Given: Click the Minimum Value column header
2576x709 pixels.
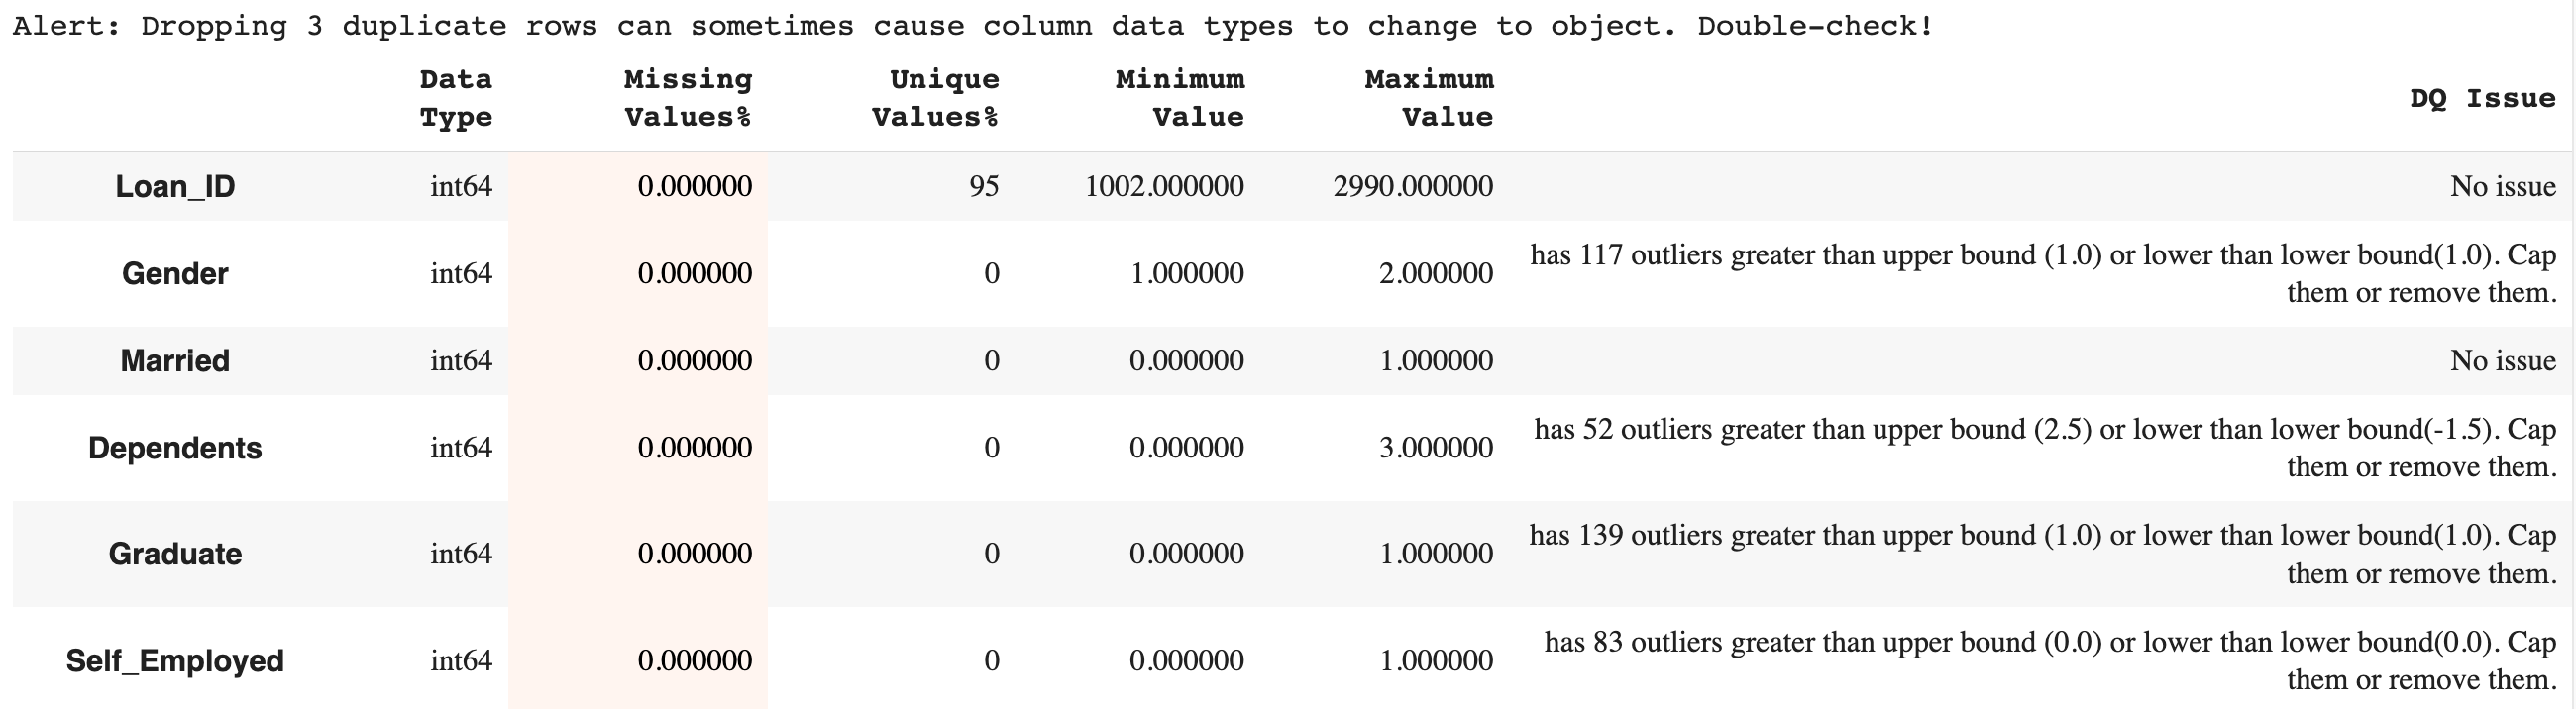Looking at the screenshot, I should pyautogui.click(x=1180, y=98).
